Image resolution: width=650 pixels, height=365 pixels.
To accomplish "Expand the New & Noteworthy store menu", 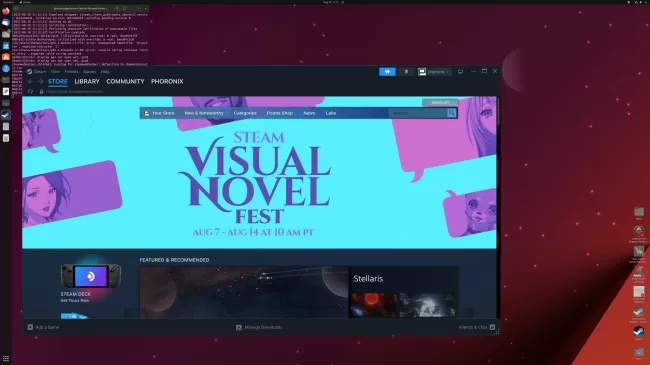I will click(204, 113).
